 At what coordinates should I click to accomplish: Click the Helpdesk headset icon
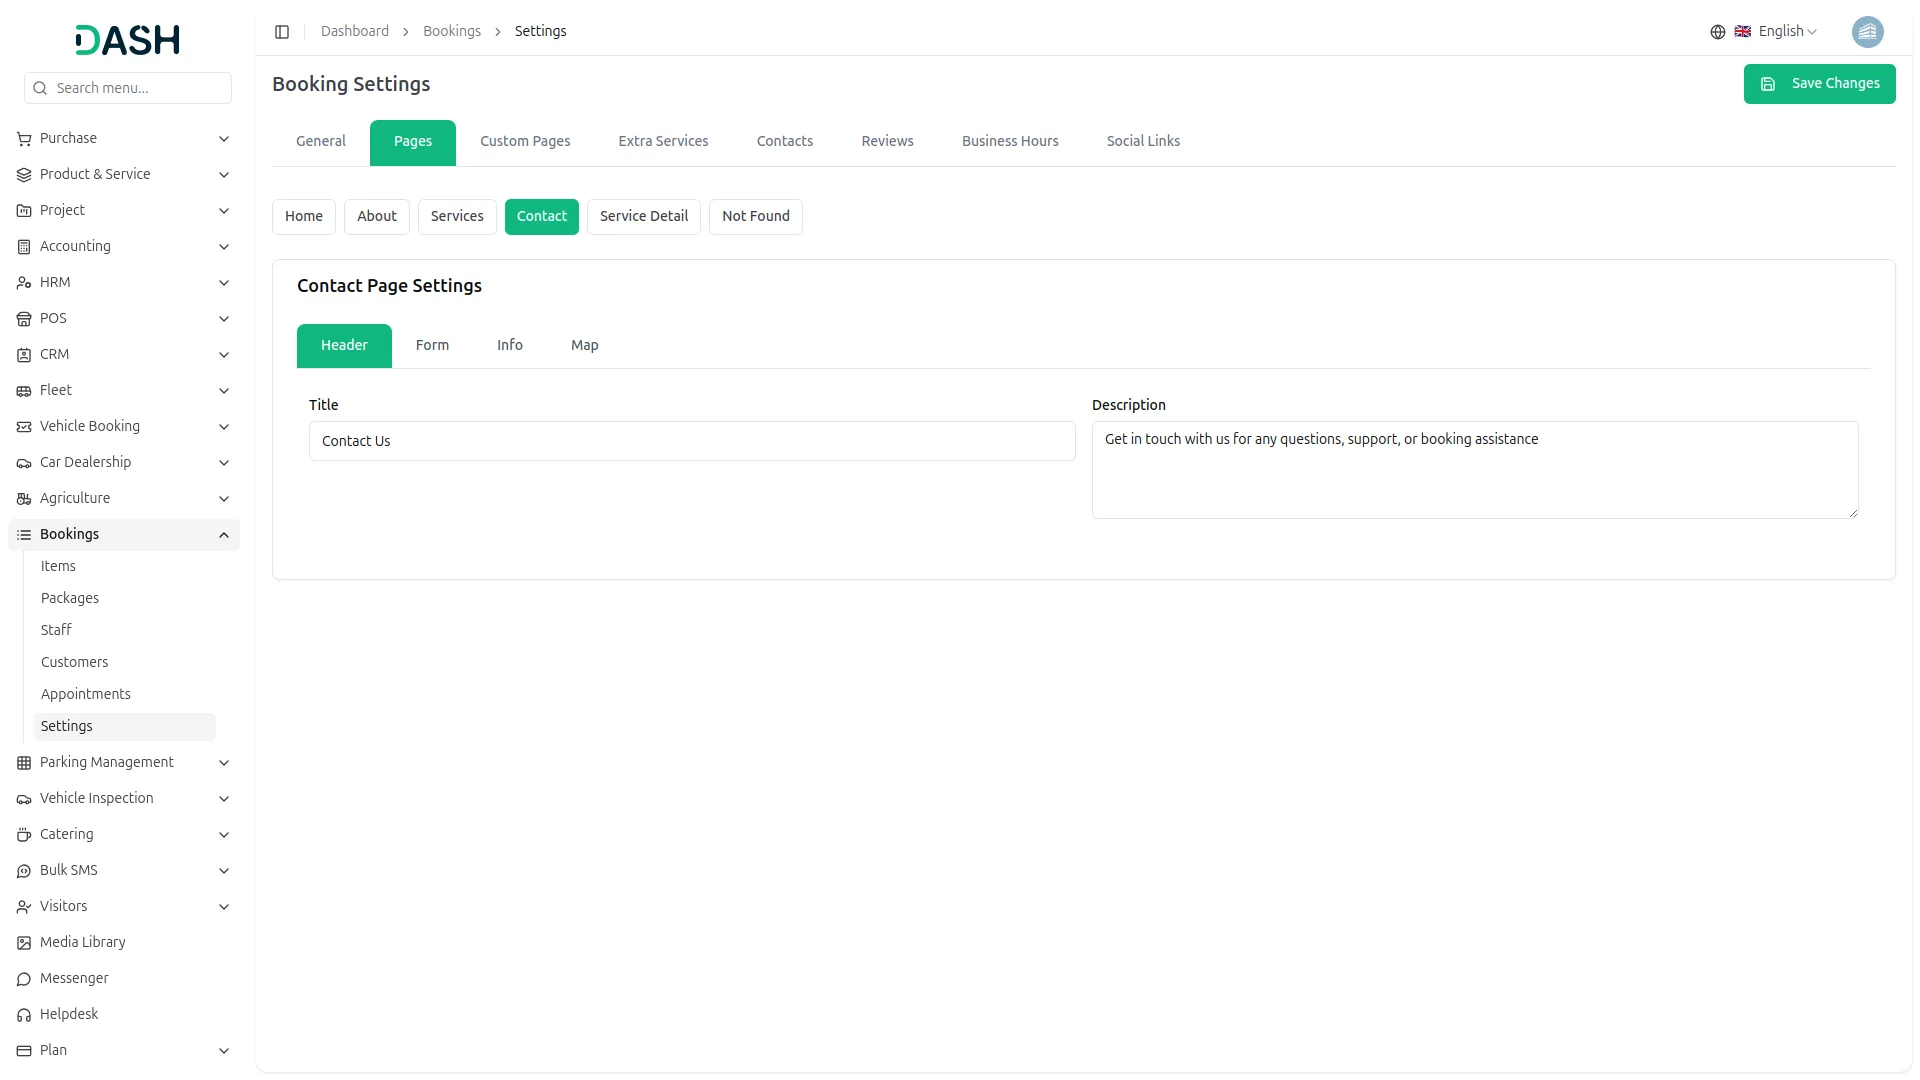(24, 1015)
